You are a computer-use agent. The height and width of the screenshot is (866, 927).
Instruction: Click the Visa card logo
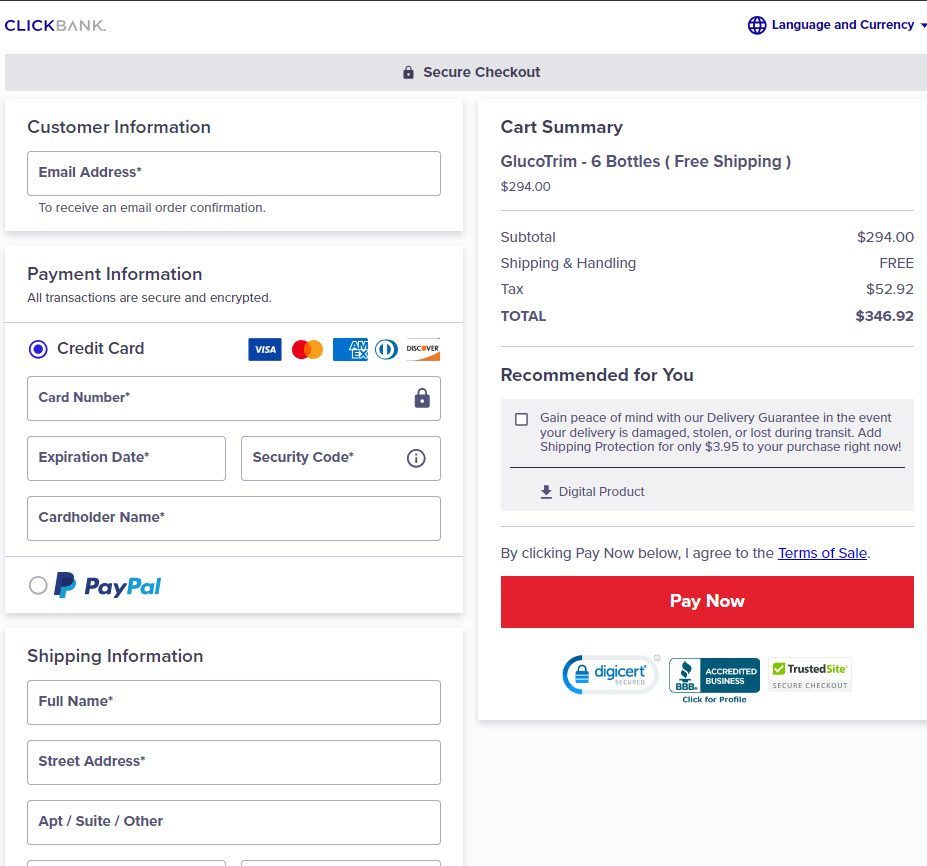pos(265,349)
